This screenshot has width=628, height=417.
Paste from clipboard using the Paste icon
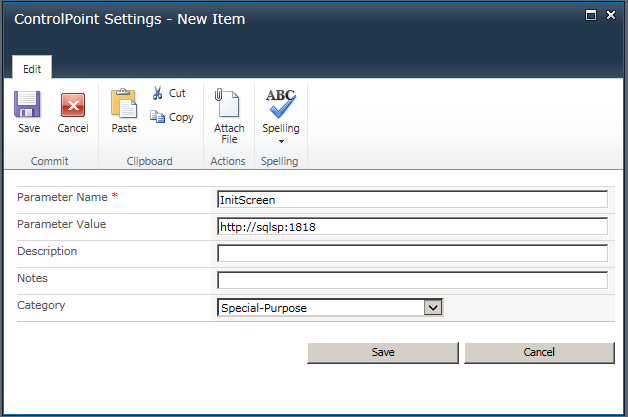click(124, 106)
